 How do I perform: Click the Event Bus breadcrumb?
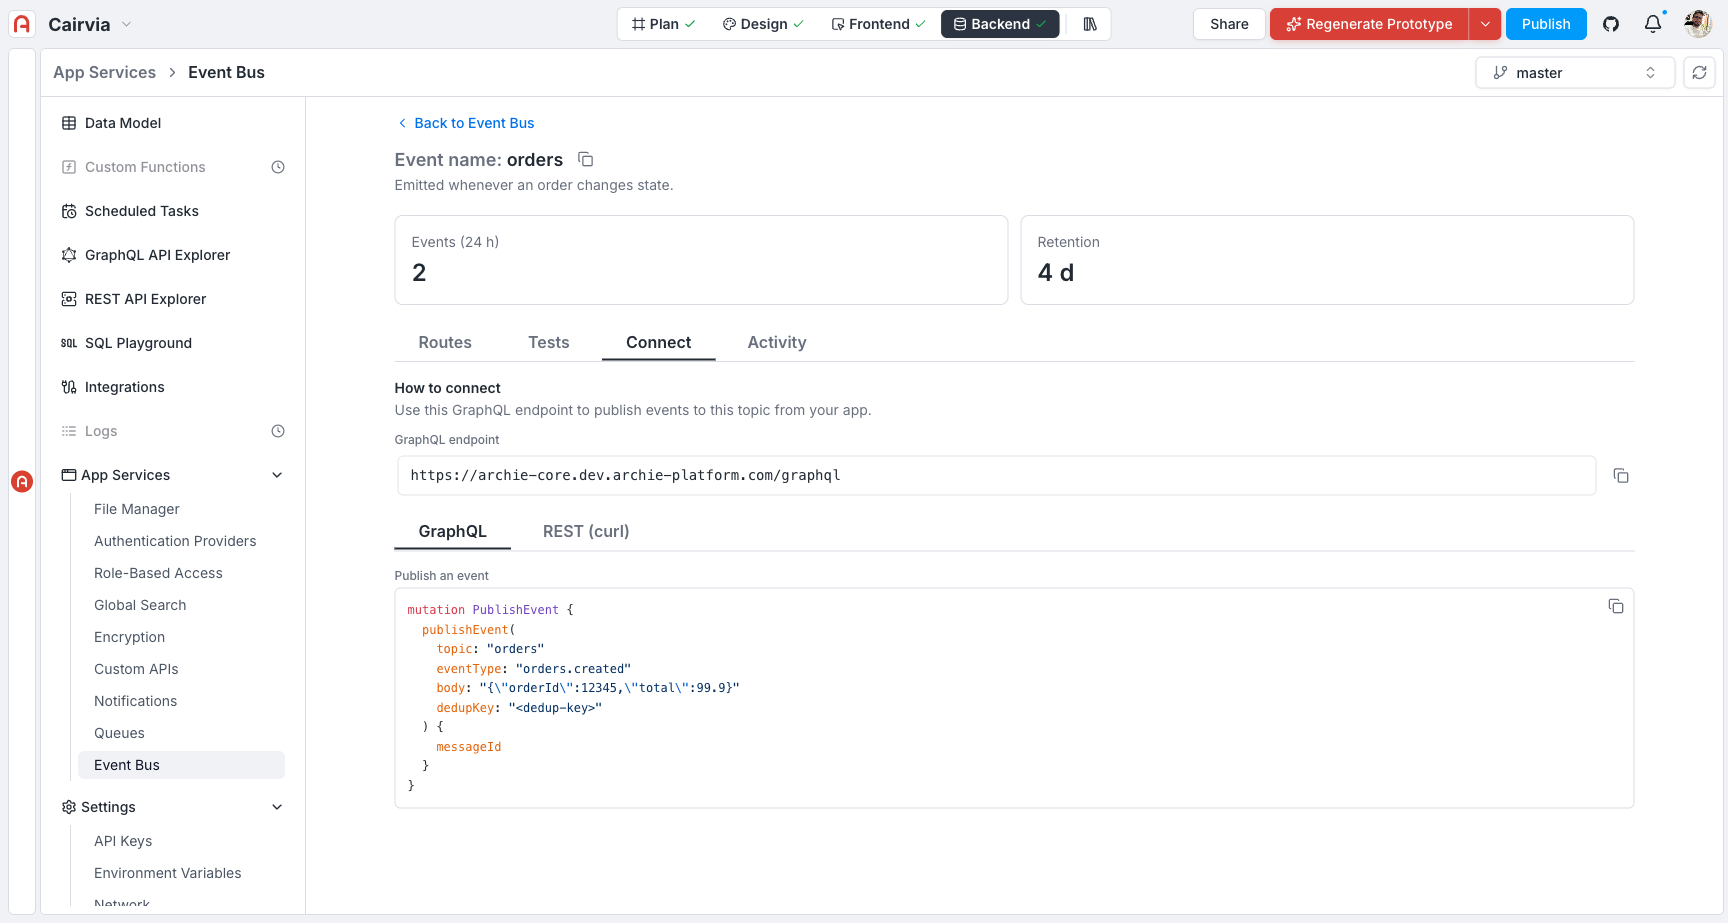click(x=226, y=72)
